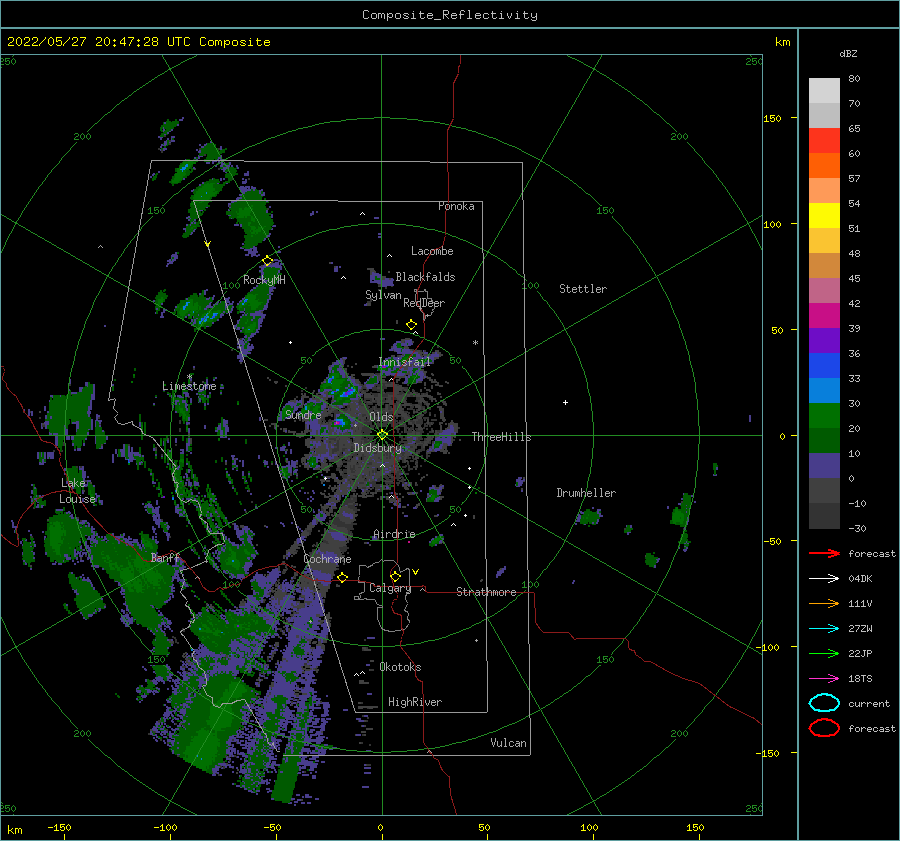Click the magenta 18TS arrow icon

pyautogui.click(x=824, y=679)
